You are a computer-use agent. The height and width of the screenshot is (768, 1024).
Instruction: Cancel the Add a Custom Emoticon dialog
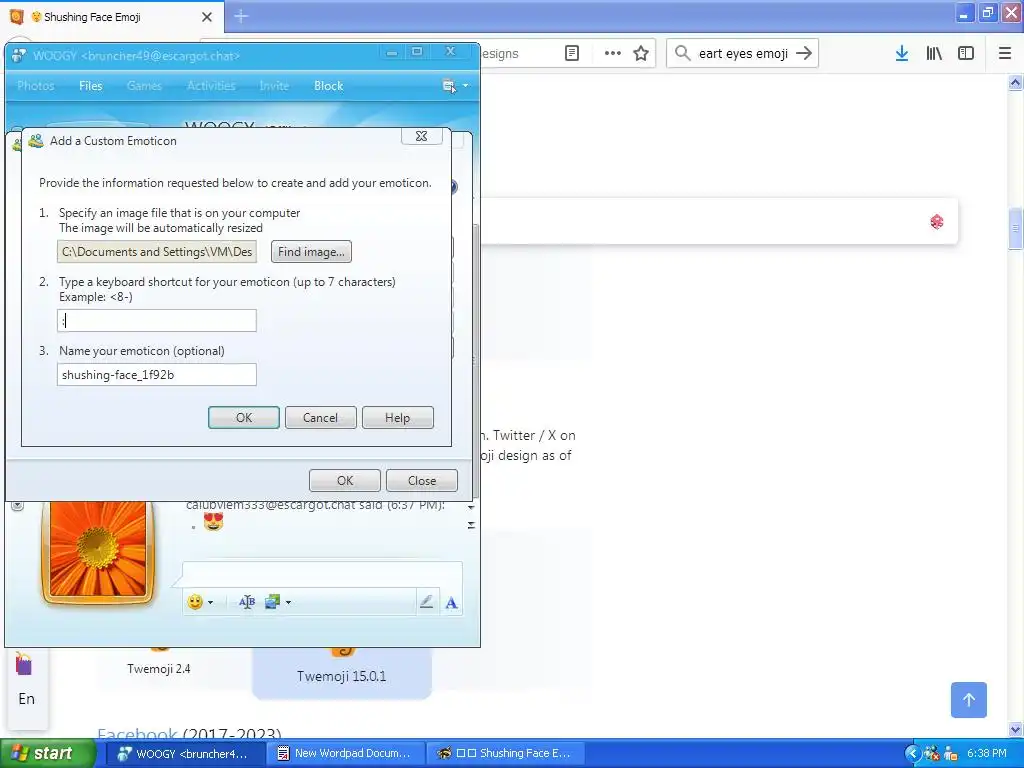pos(320,418)
